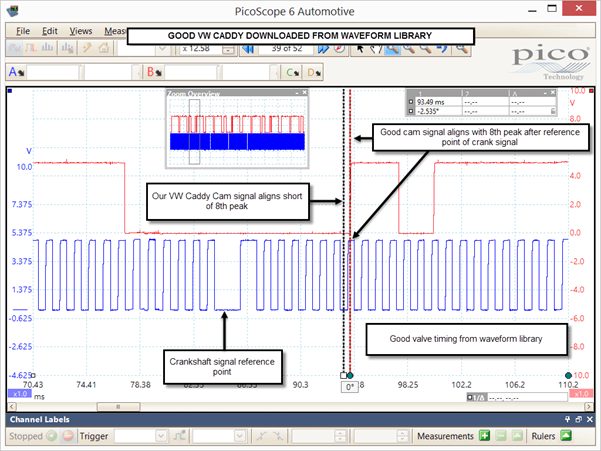The width and height of the screenshot is (601, 451).
Task: Click the Channel B range field
Action: click(191, 72)
